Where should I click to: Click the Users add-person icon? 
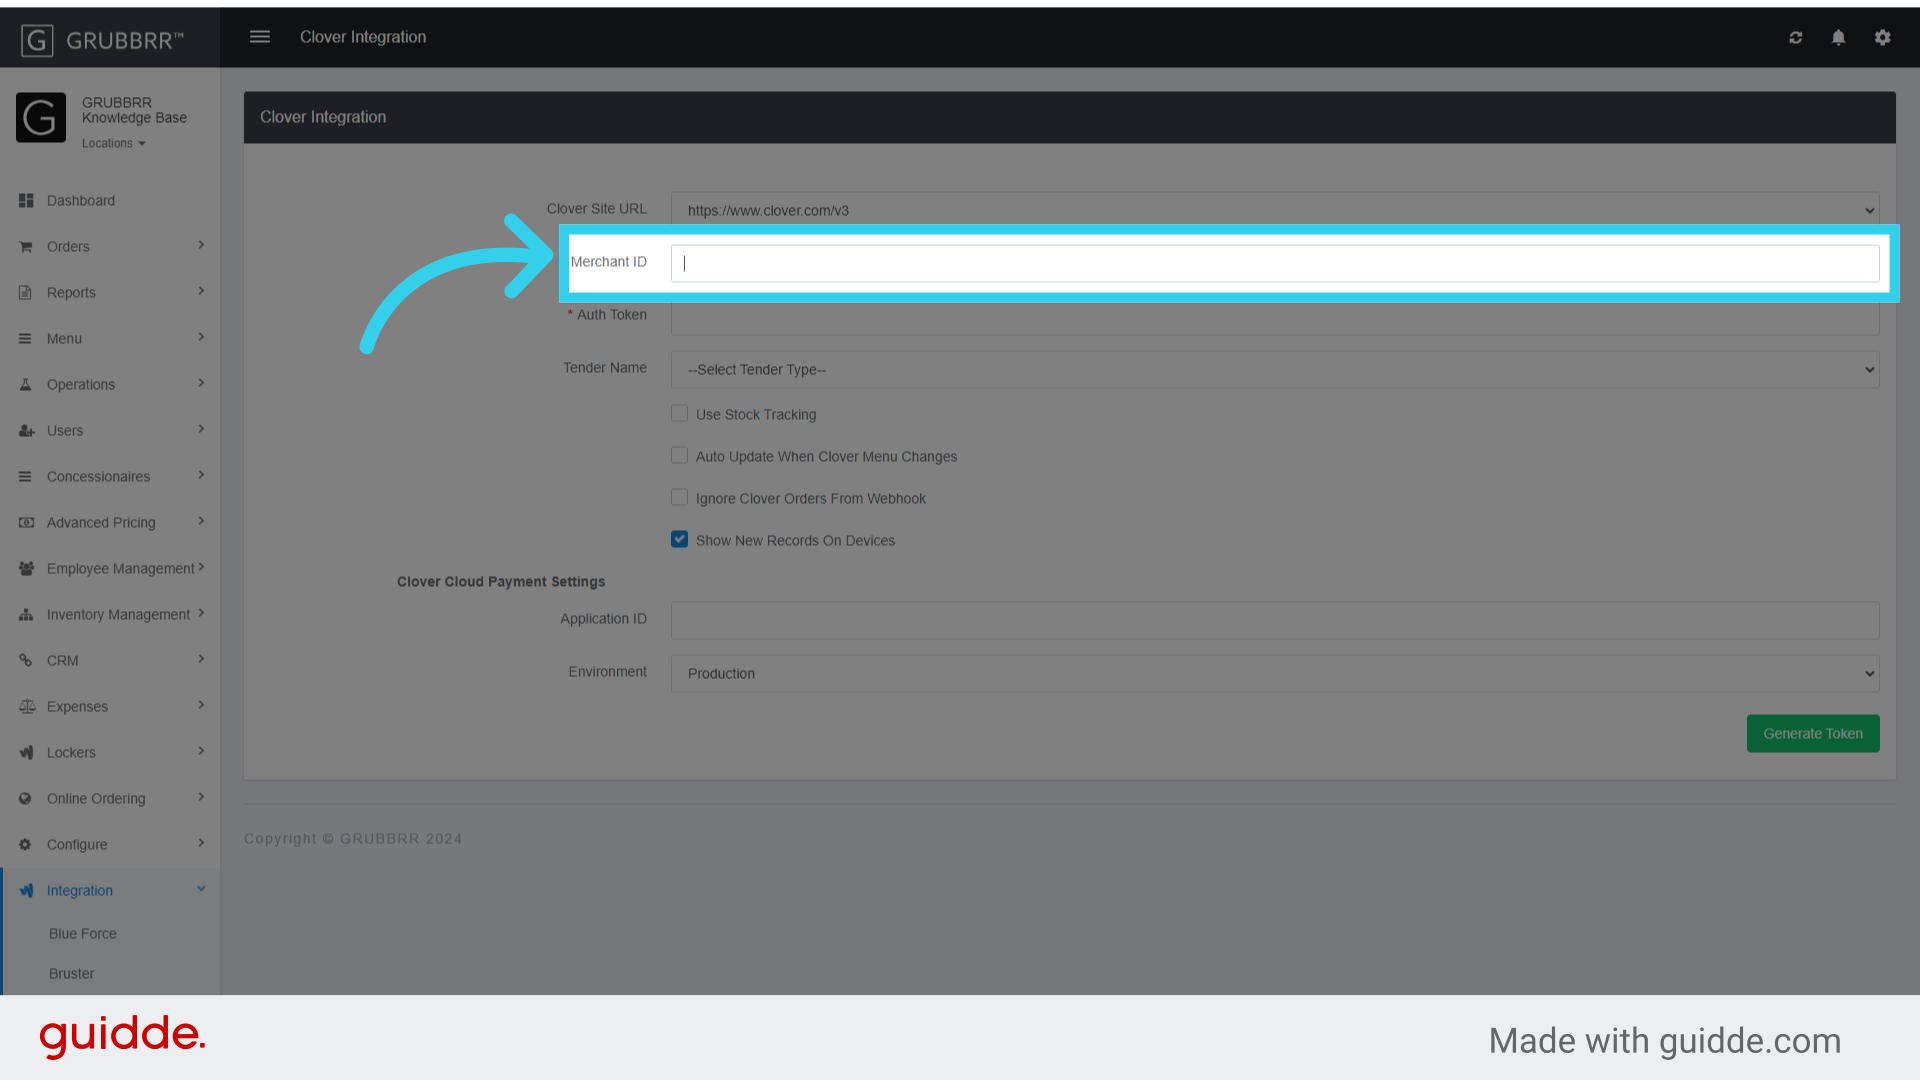click(26, 431)
